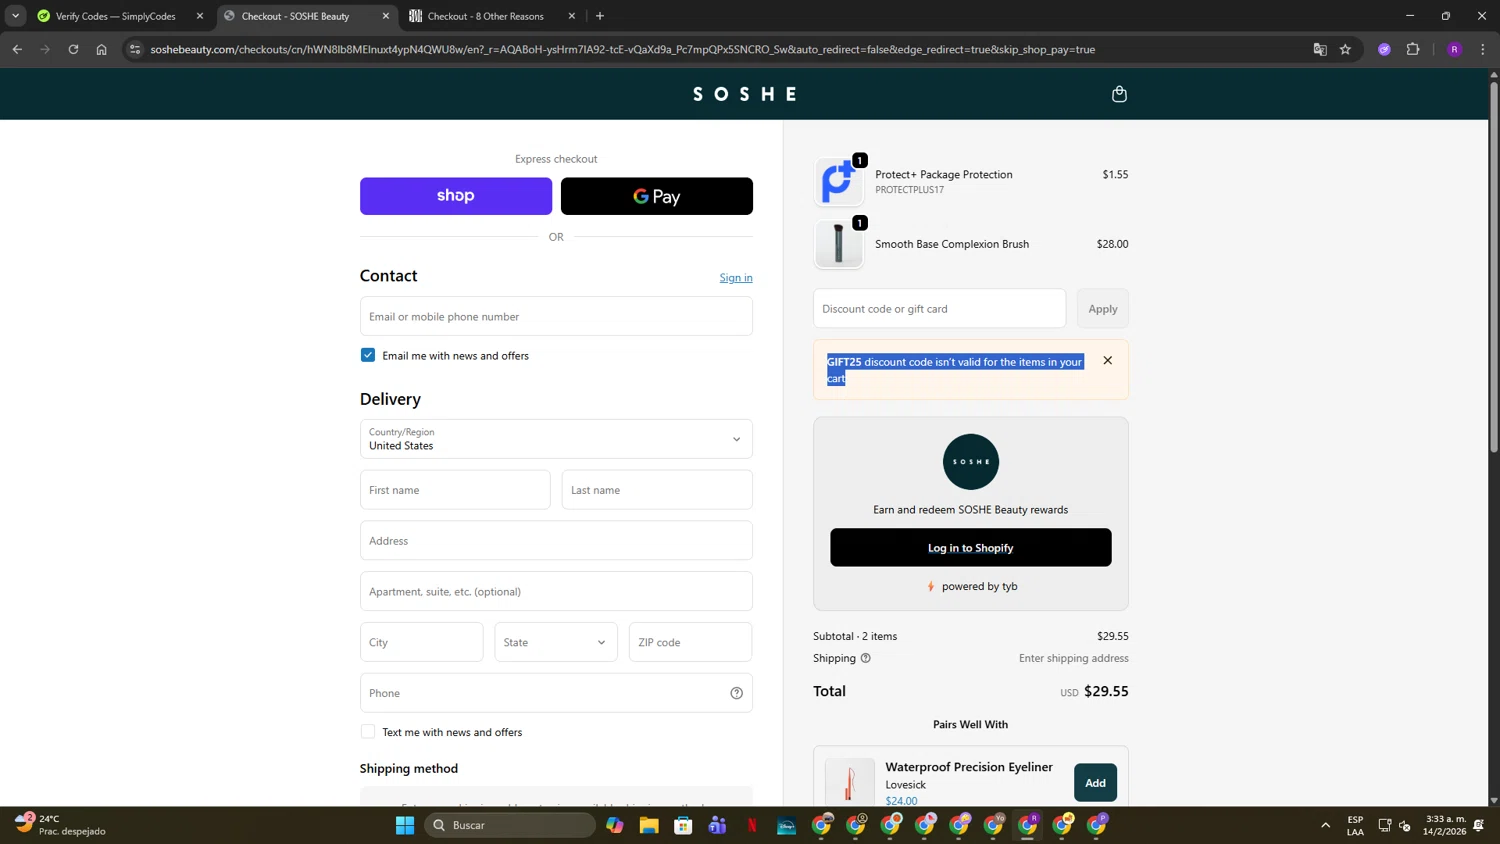Pay with Google Pay express button
The height and width of the screenshot is (844, 1500).
tap(657, 196)
